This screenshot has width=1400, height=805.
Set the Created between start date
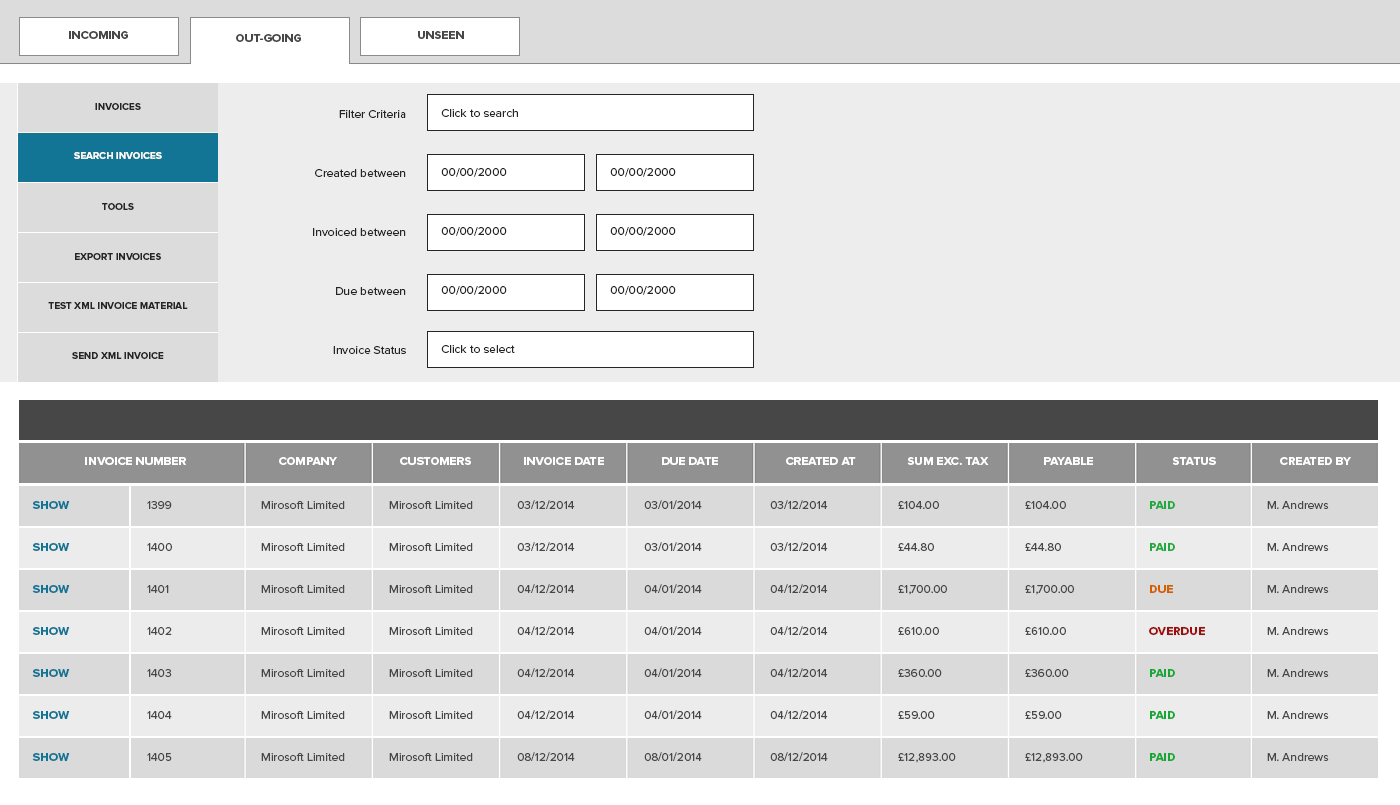coord(505,173)
